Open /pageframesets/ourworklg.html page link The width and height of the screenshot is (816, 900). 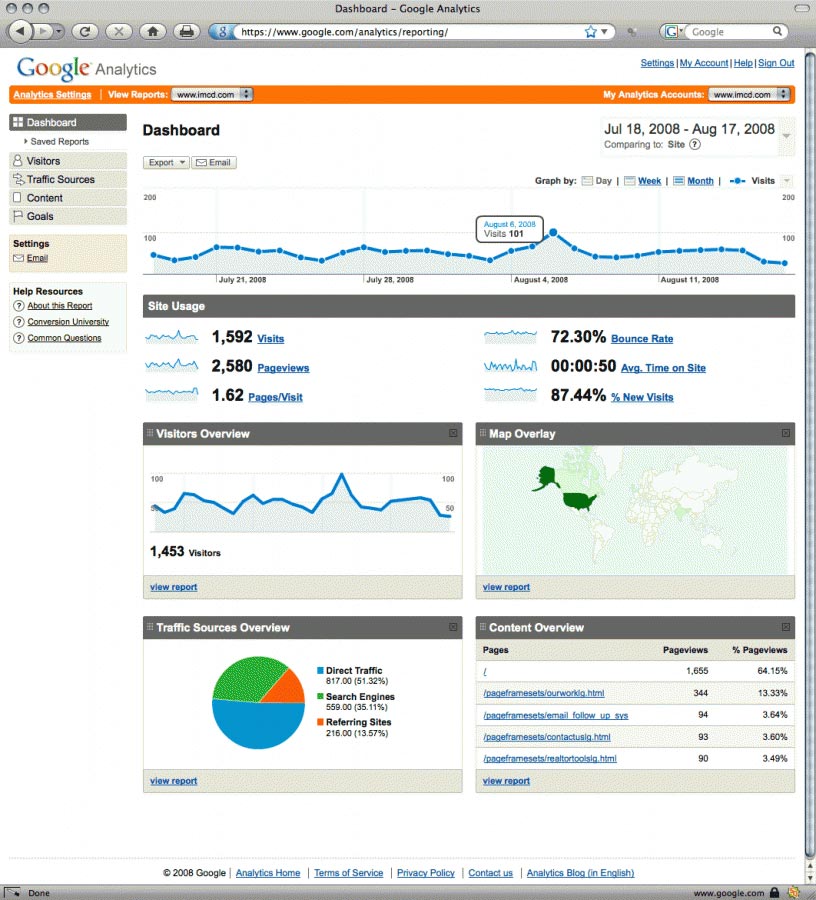pos(543,693)
